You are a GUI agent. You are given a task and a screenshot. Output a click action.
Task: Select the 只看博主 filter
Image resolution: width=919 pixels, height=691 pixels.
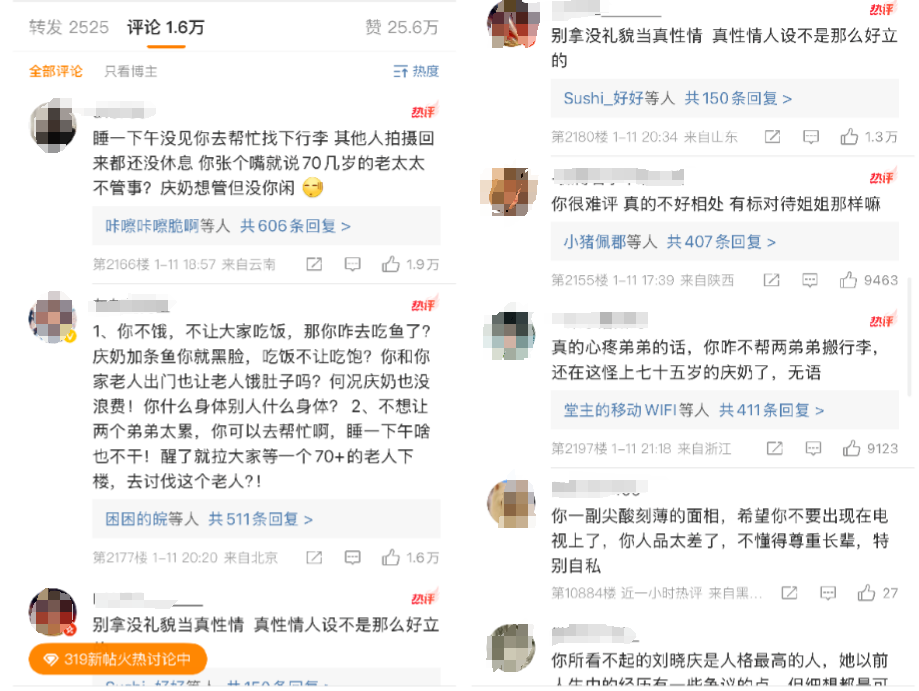[131, 72]
